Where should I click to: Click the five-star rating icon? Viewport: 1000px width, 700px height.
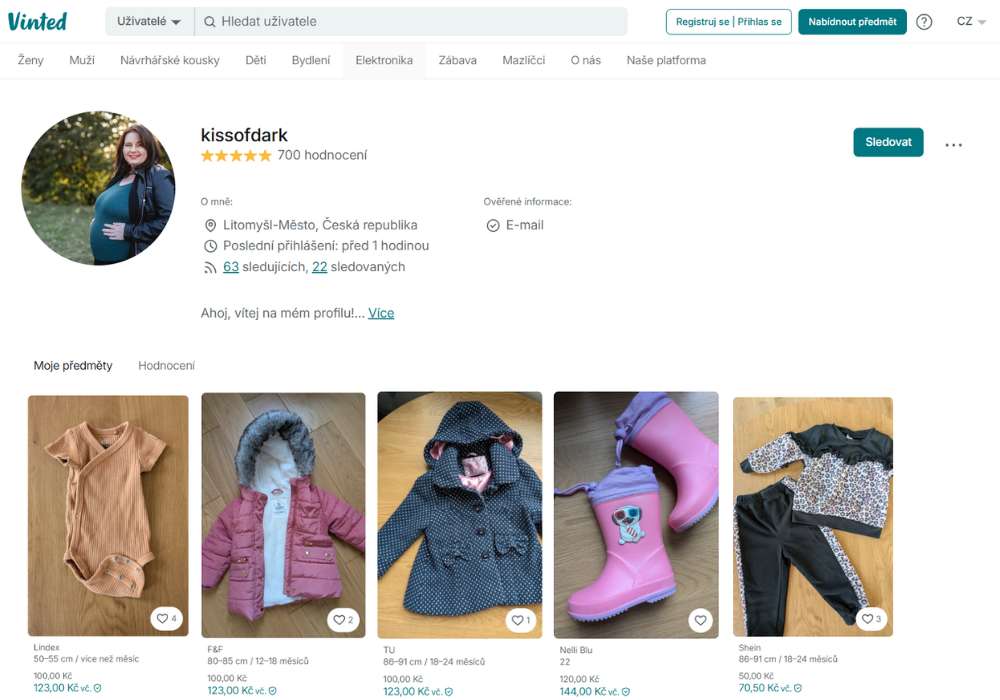click(234, 155)
